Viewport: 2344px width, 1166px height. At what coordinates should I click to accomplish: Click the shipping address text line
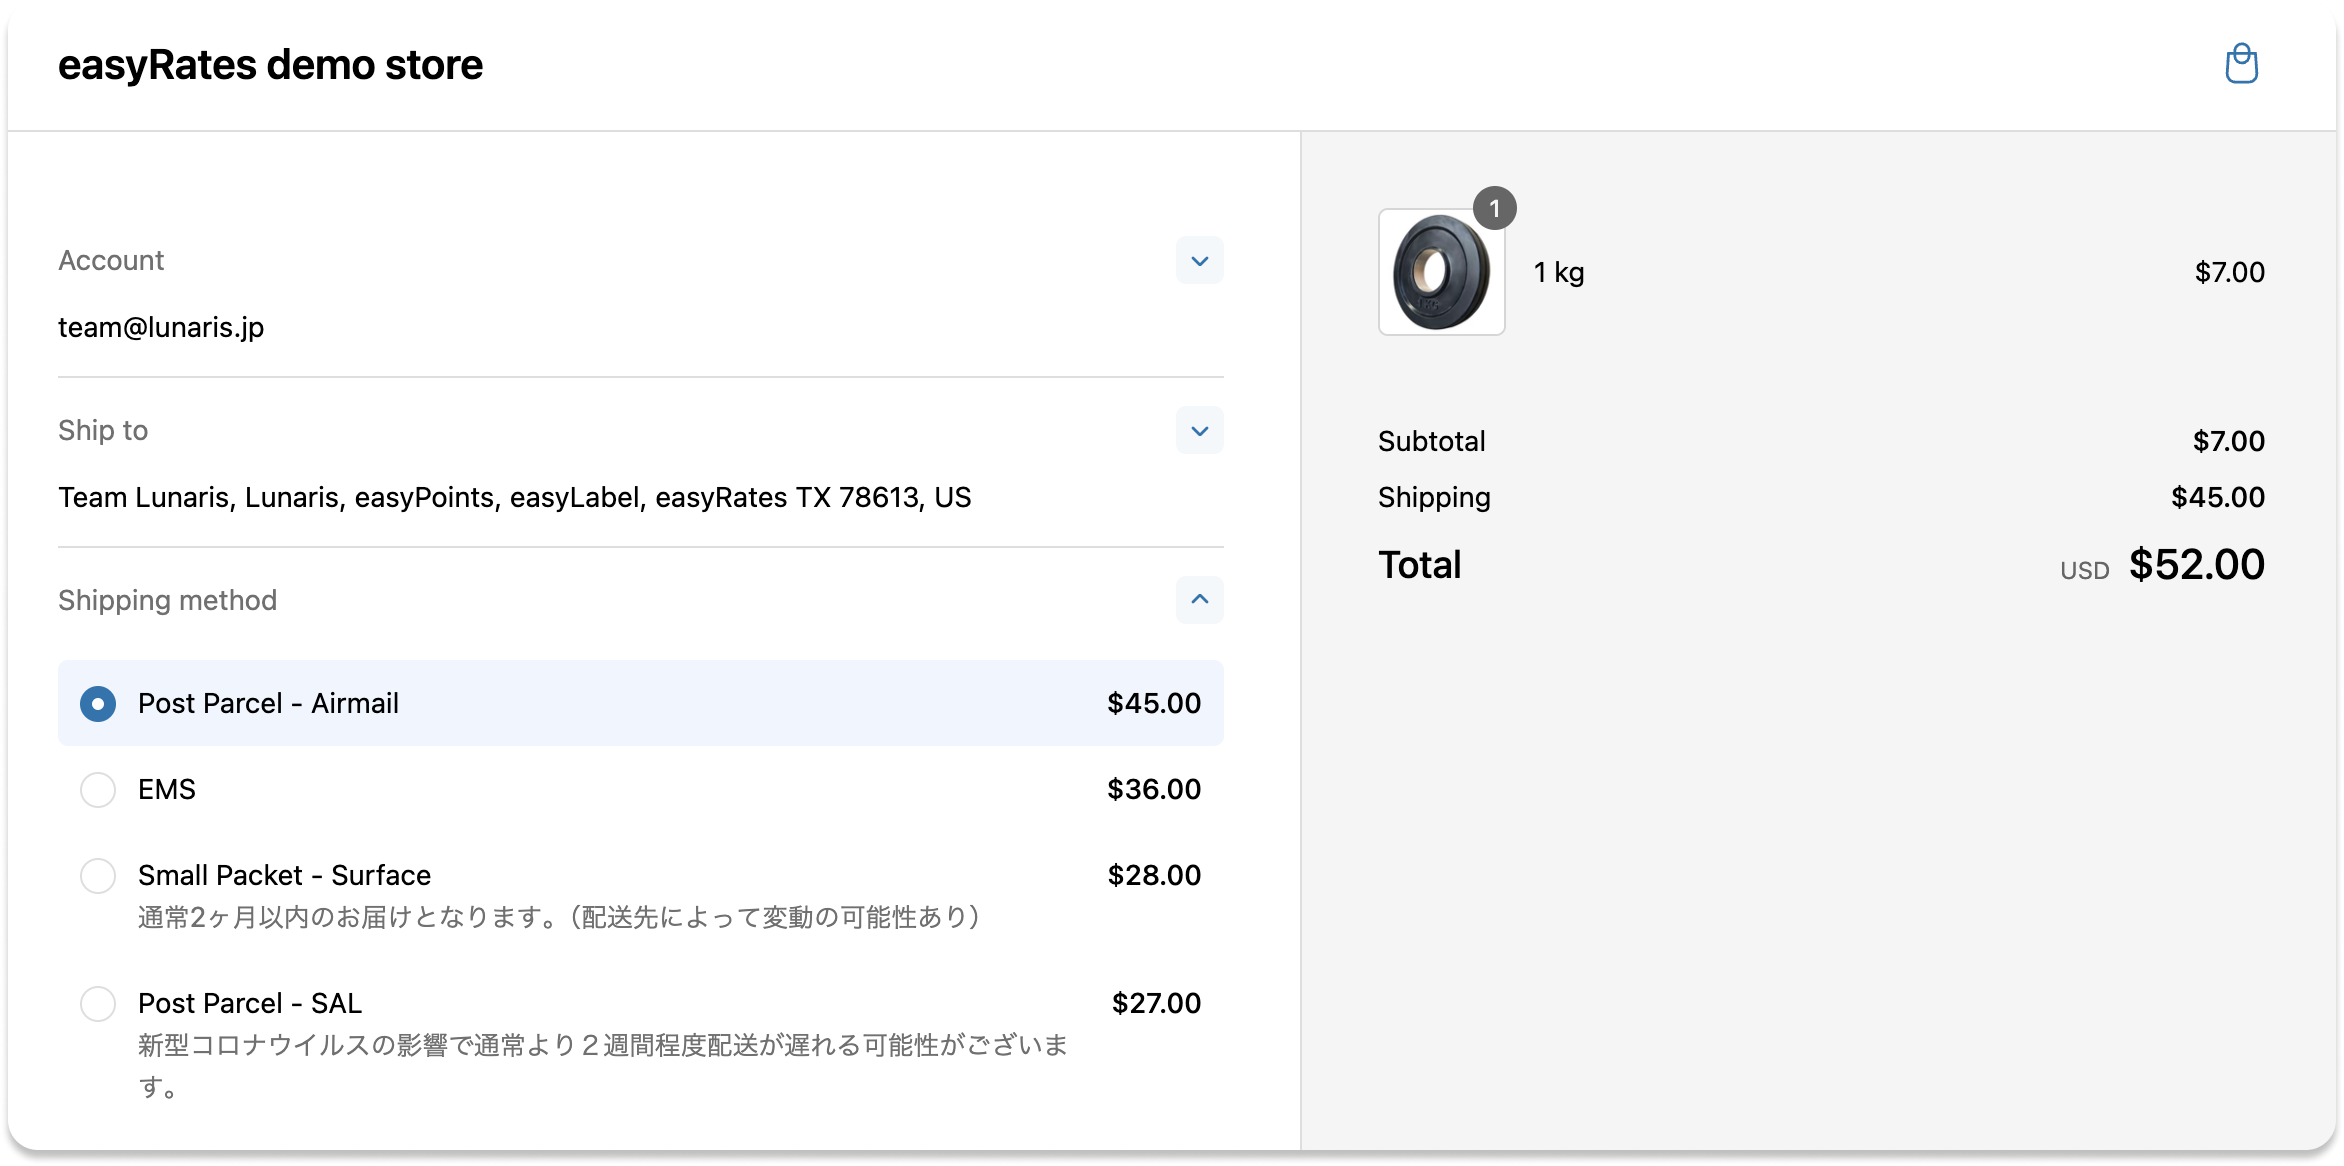pos(514,497)
